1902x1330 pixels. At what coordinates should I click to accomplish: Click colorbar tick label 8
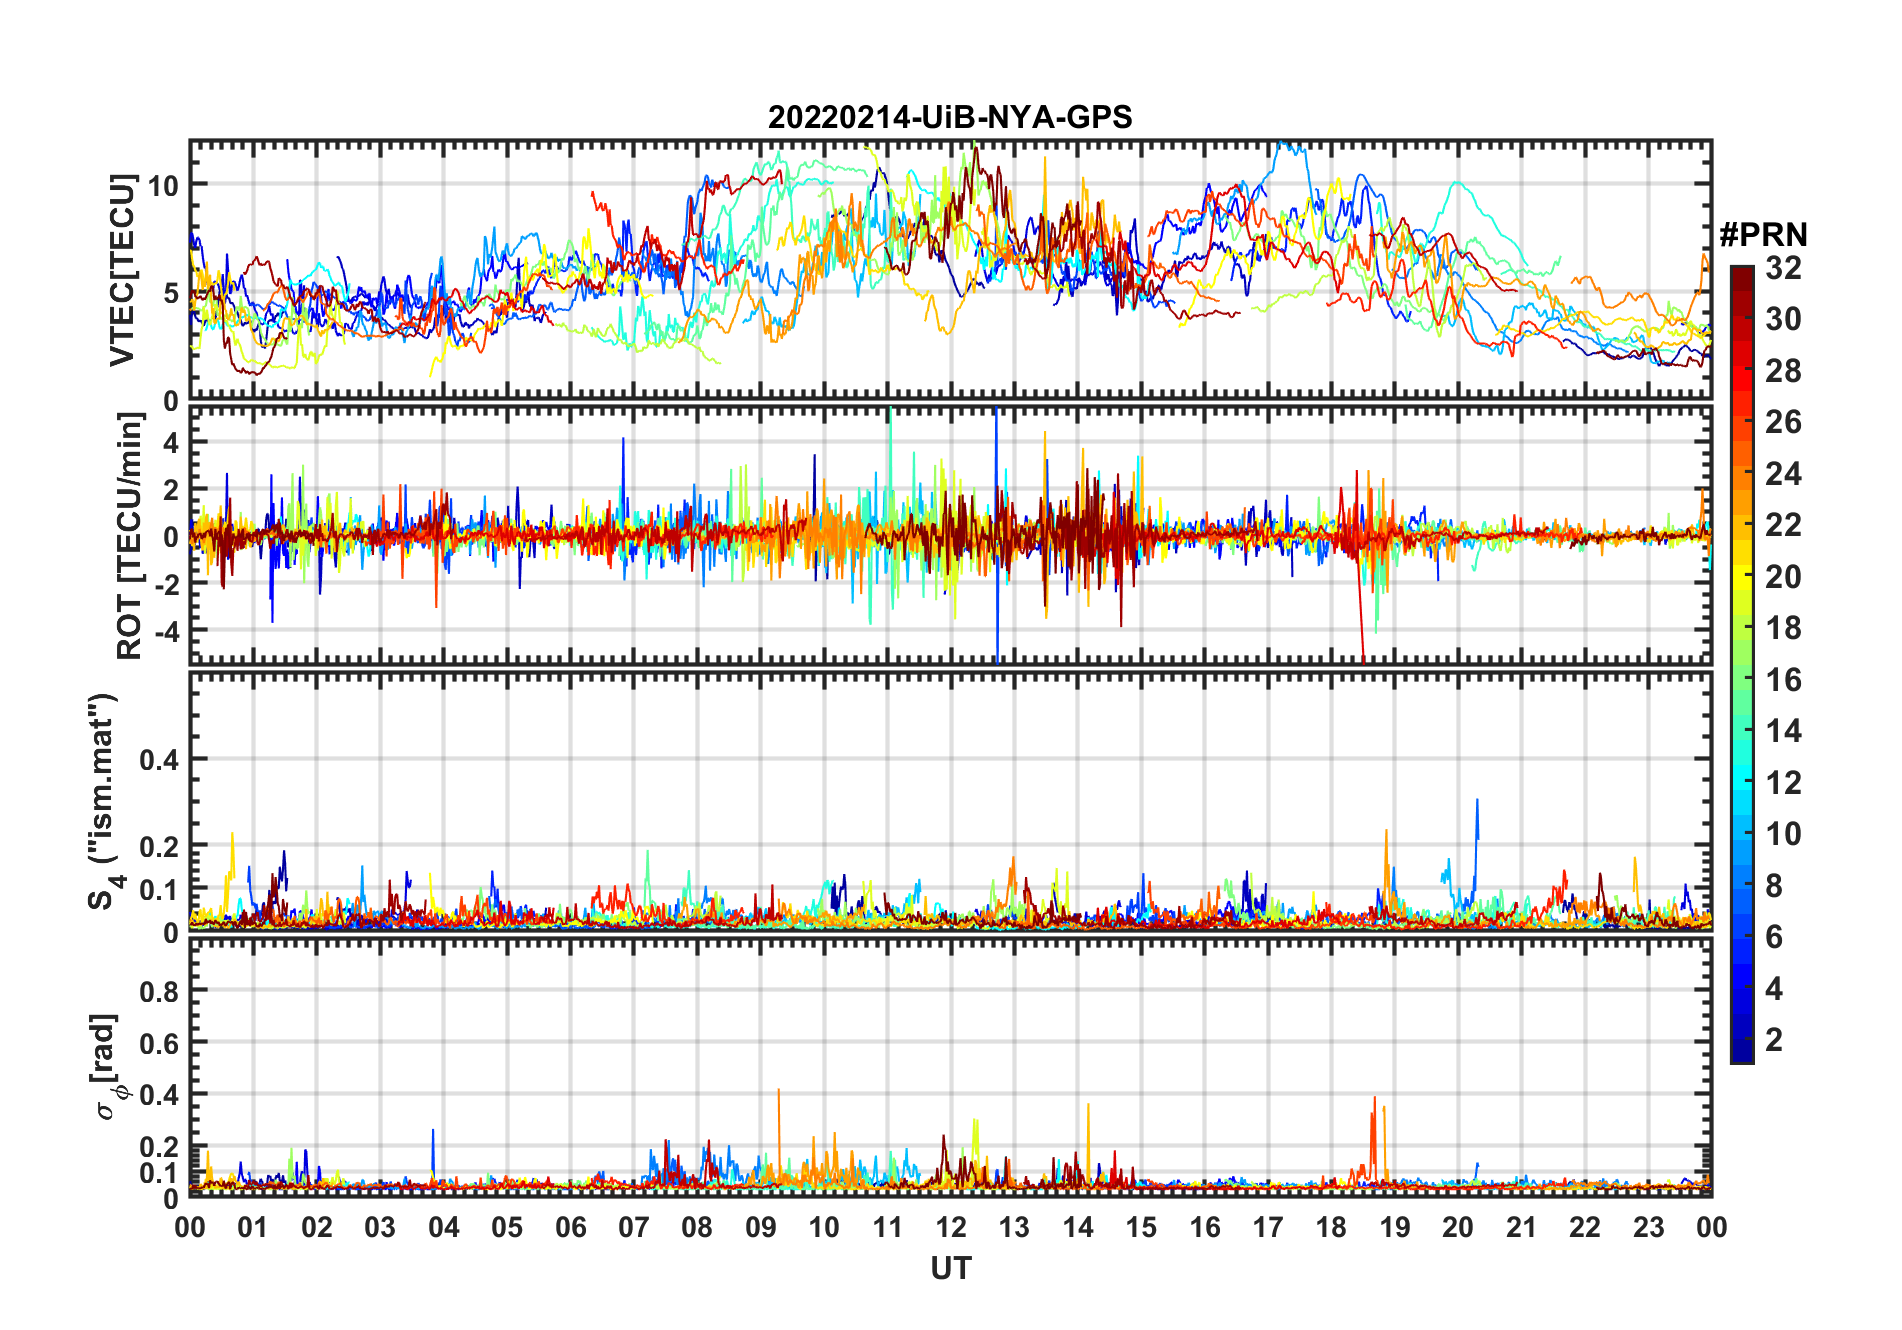click(1774, 886)
